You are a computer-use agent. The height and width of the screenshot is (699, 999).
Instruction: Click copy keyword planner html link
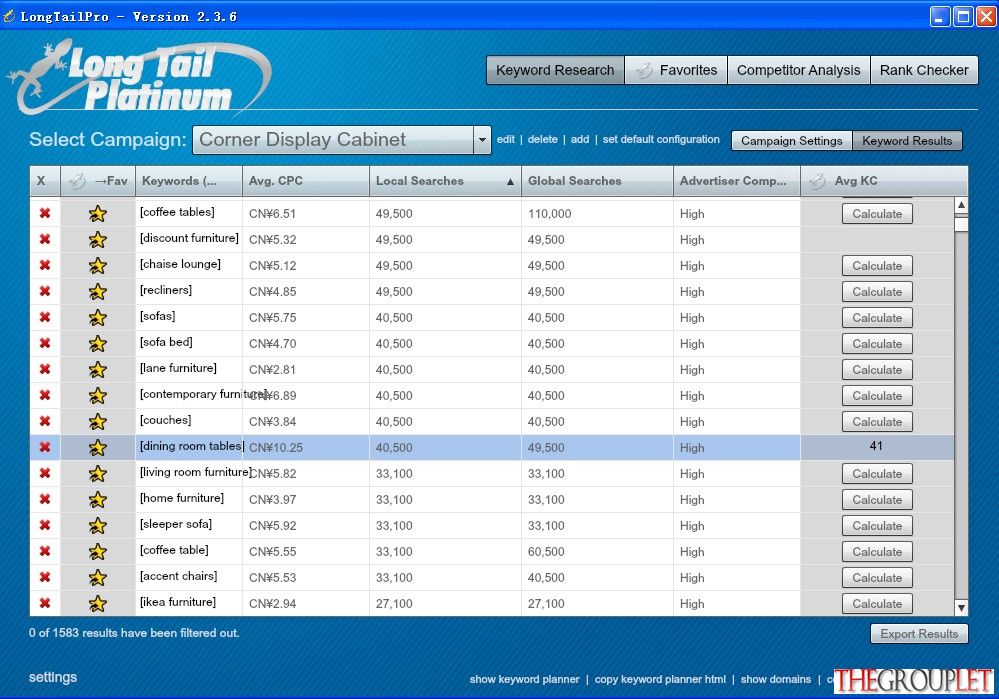coord(660,679)
